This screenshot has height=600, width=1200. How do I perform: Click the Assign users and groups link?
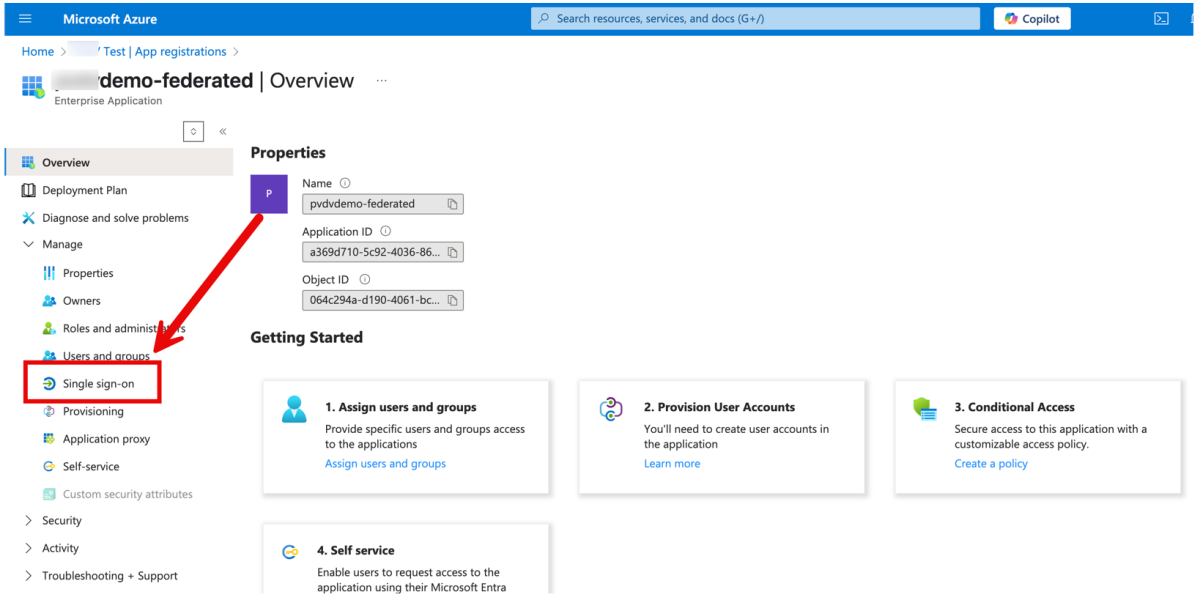point(385,464)
